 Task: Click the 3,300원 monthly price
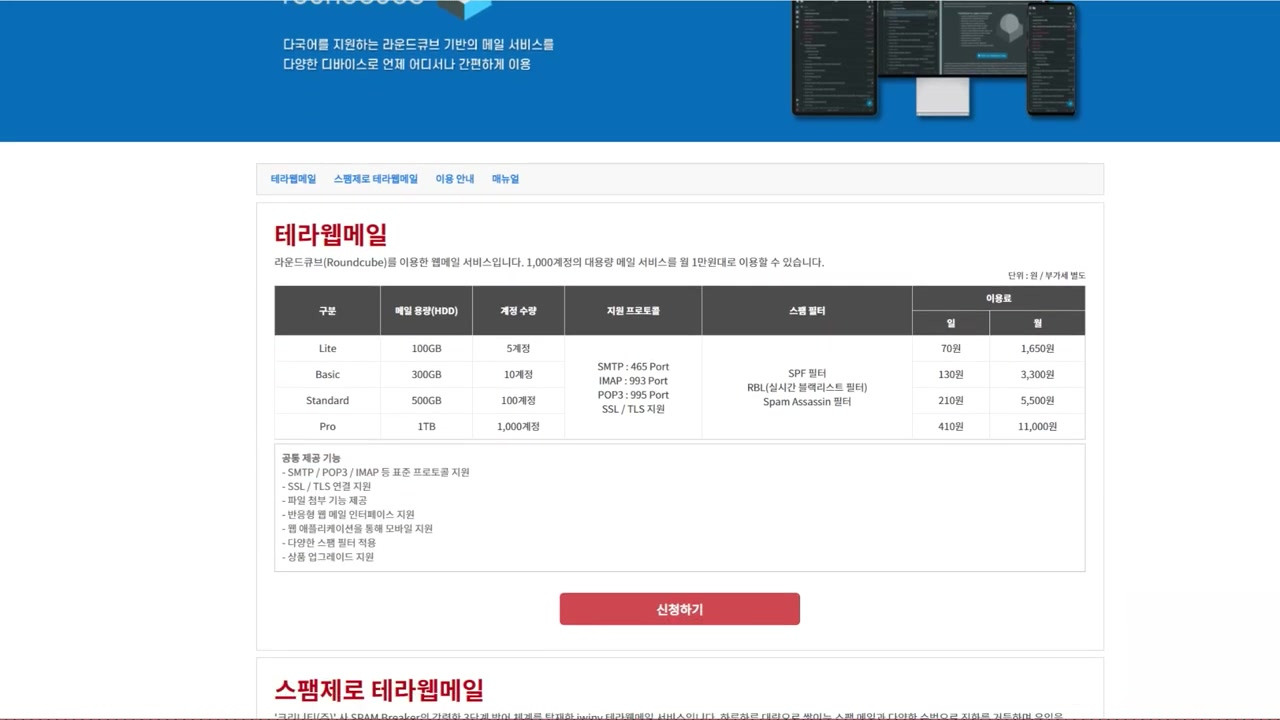[x=1038, y=374]
